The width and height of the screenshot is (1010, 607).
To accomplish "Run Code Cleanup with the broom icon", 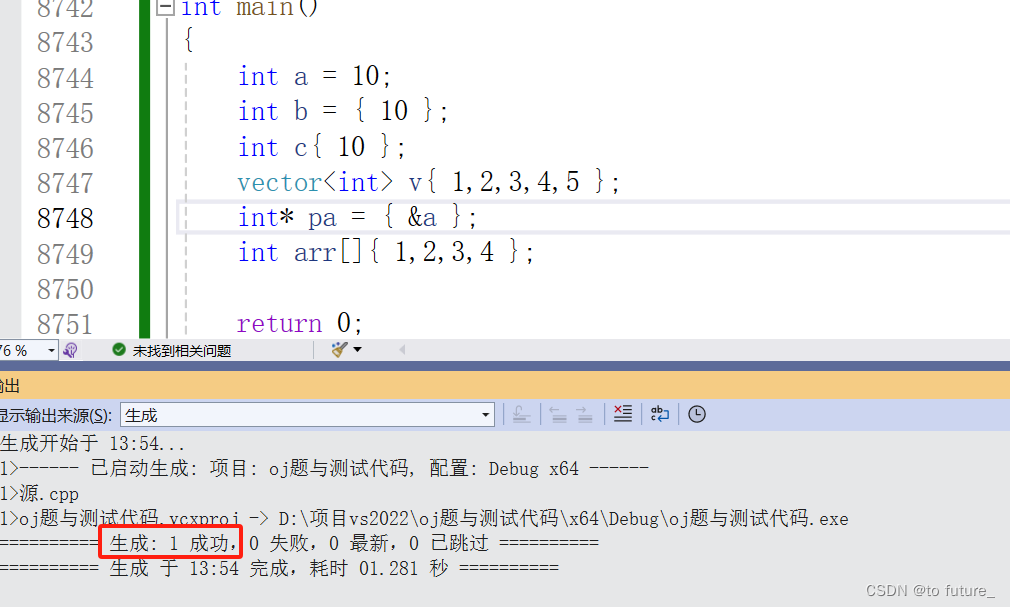I will (337, 348).
